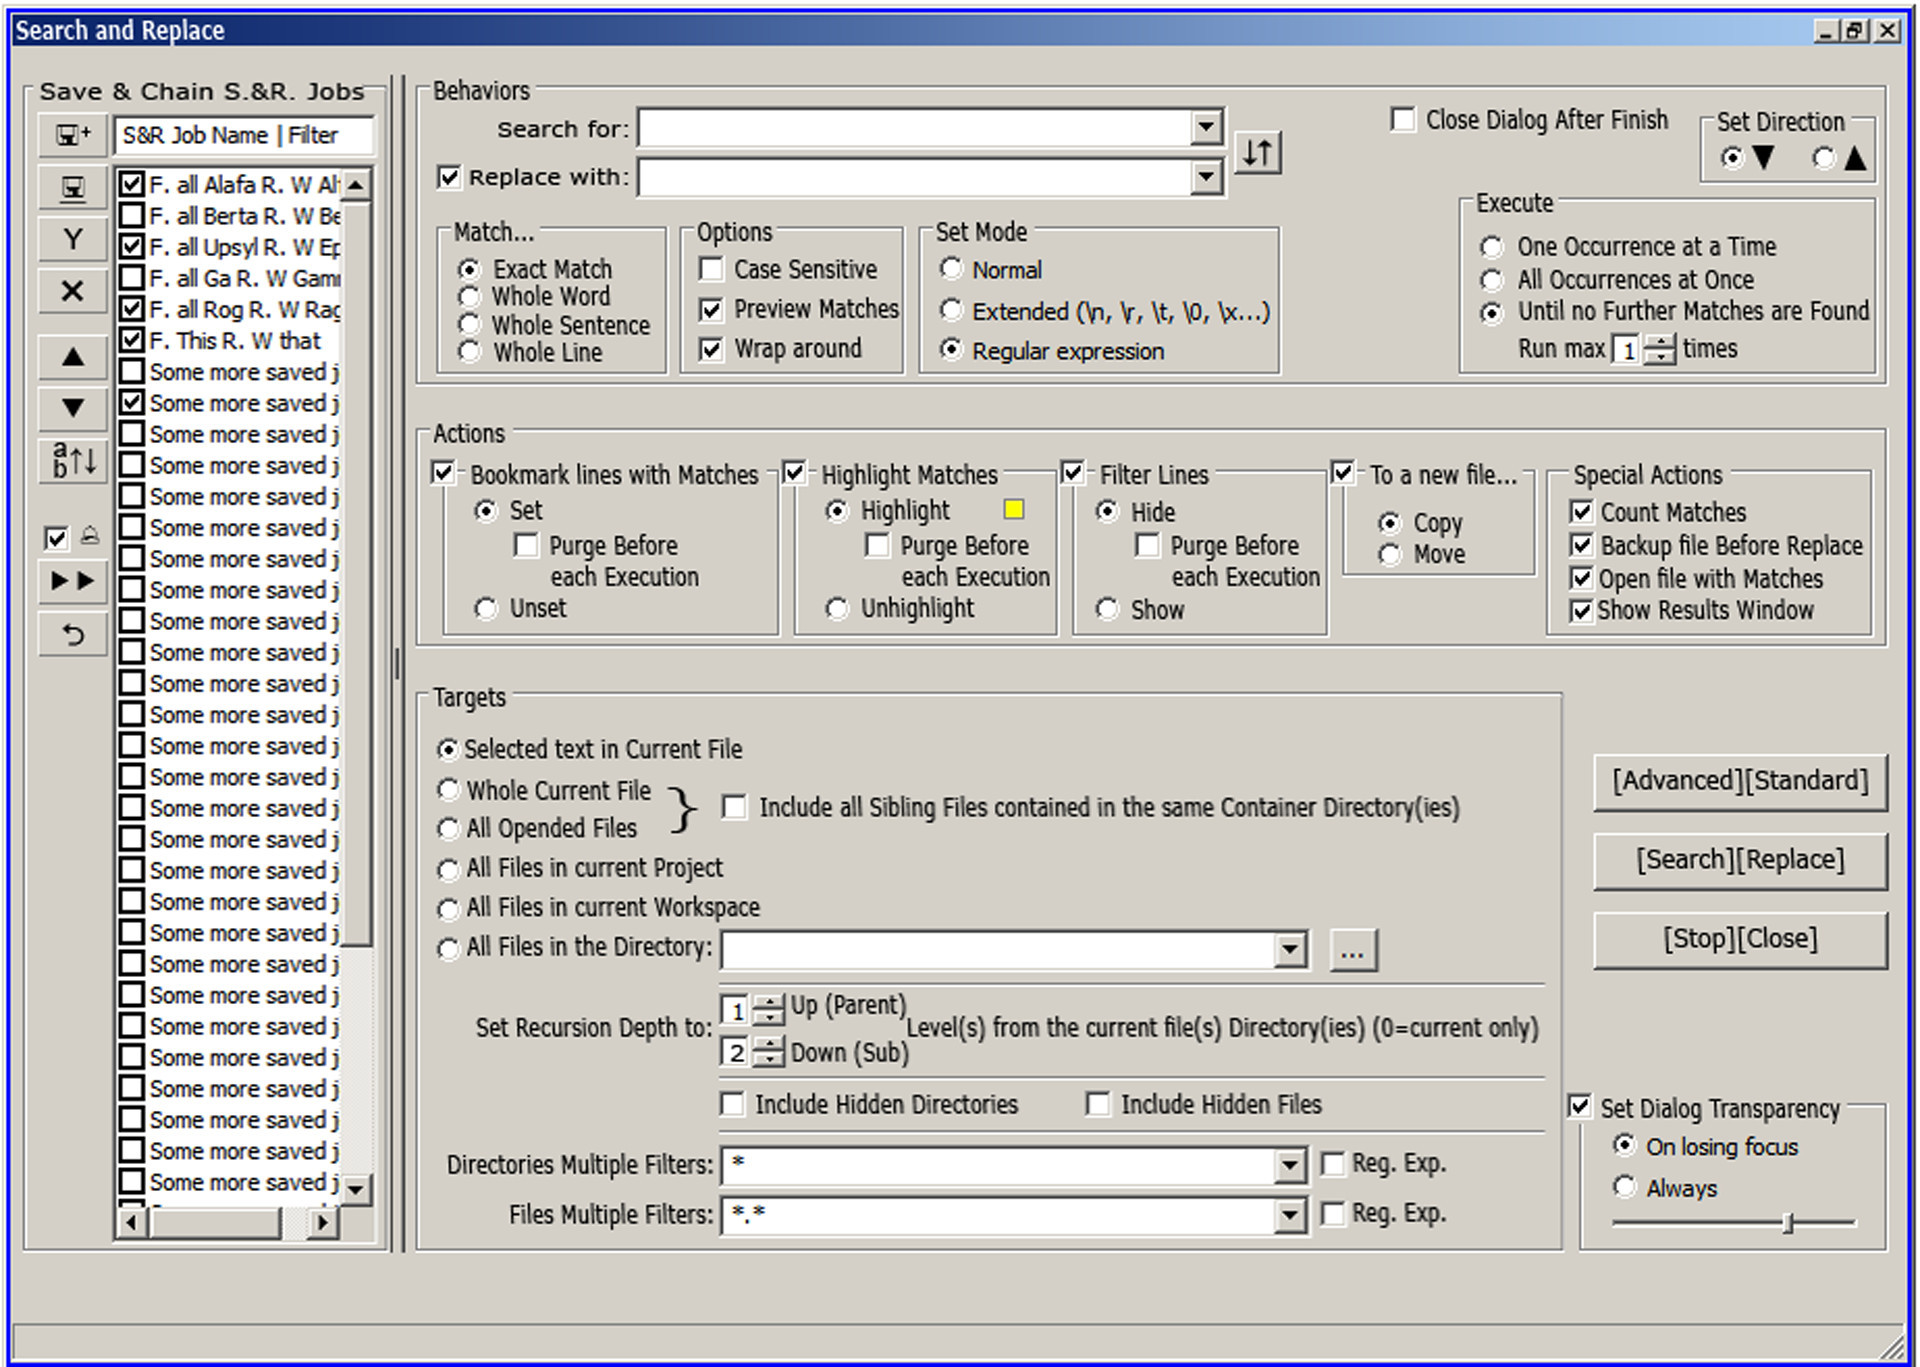Screen dimensions: 1920x1367
Task: Click the job list's left horizontal scroll arrow
Action: [131, 1222]
